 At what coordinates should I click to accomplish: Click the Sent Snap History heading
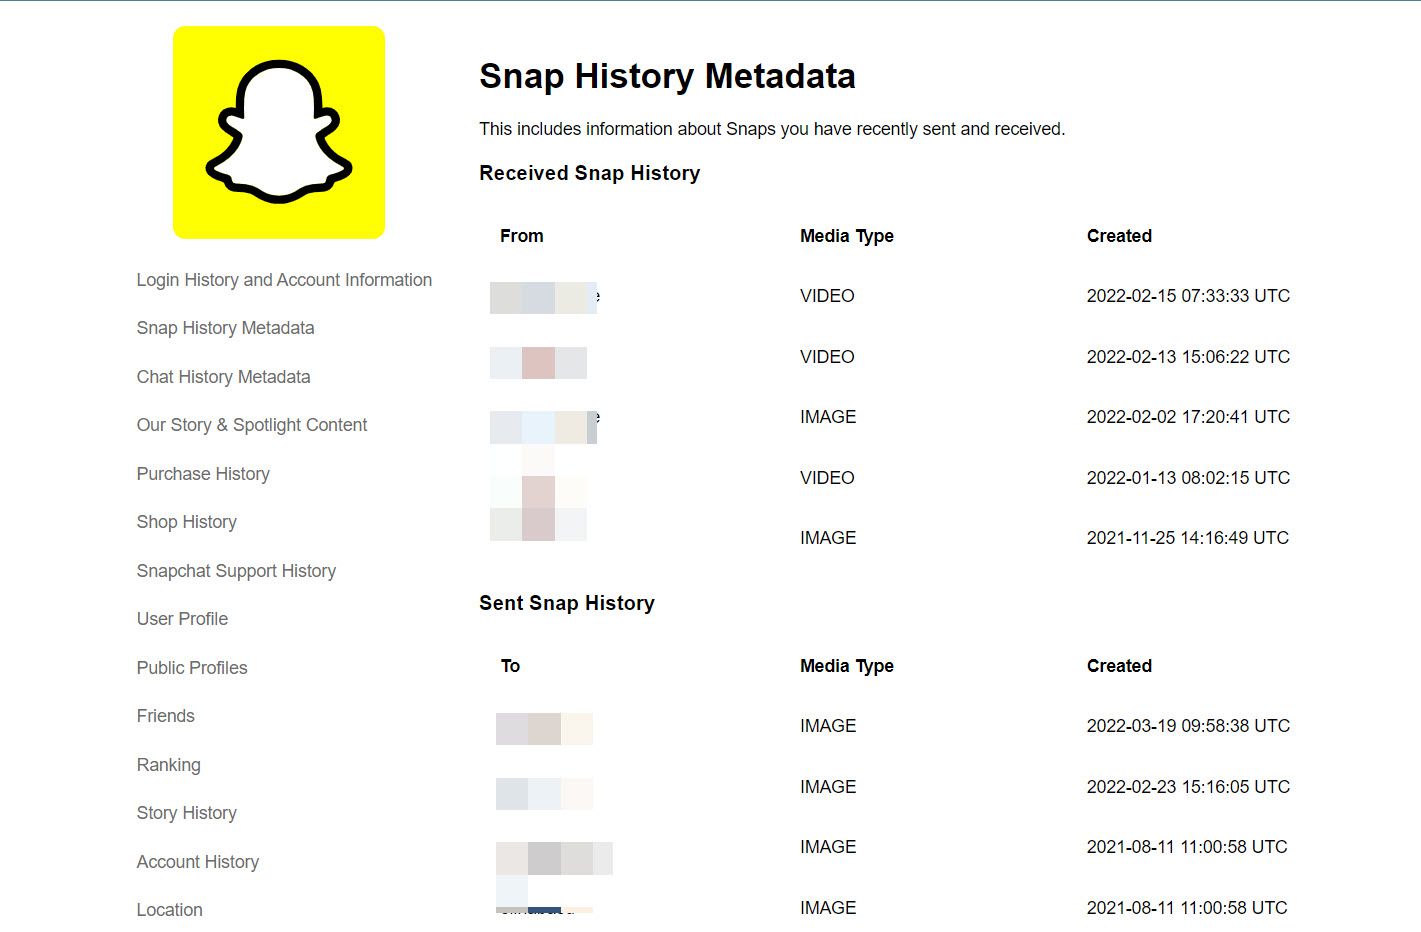coord(567,603)
